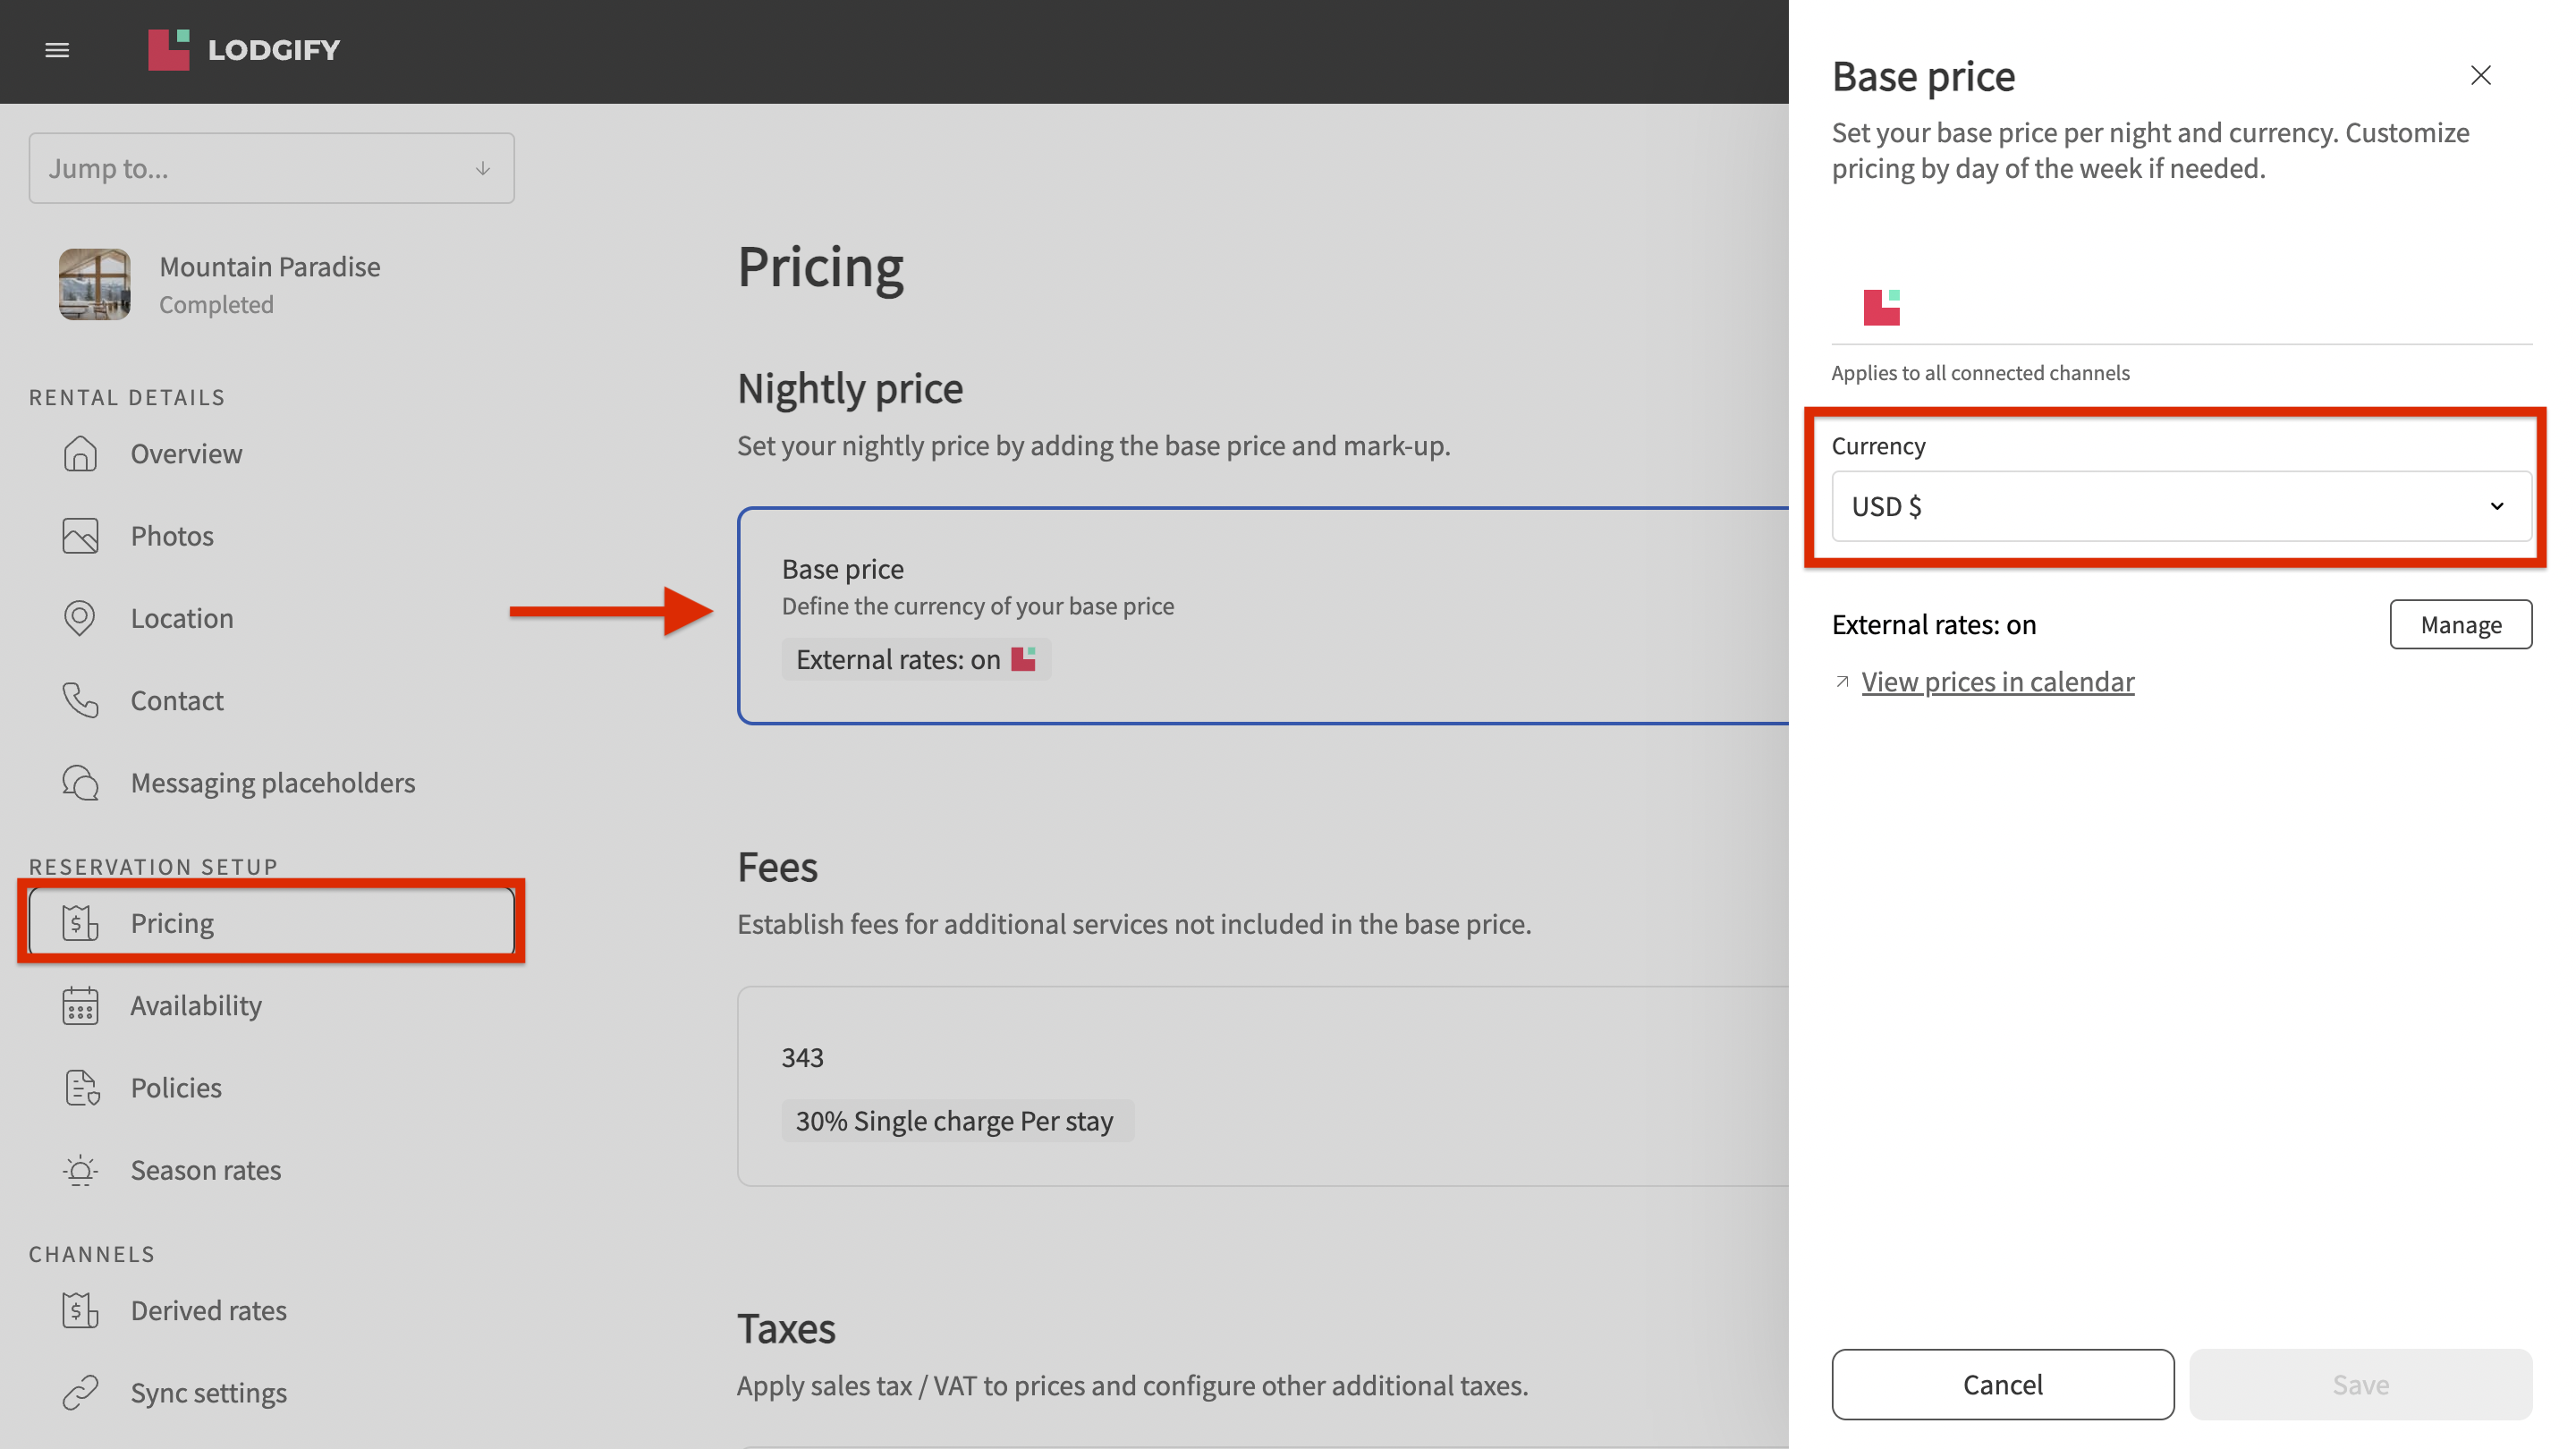Click the Completed status text

point(216,304)
